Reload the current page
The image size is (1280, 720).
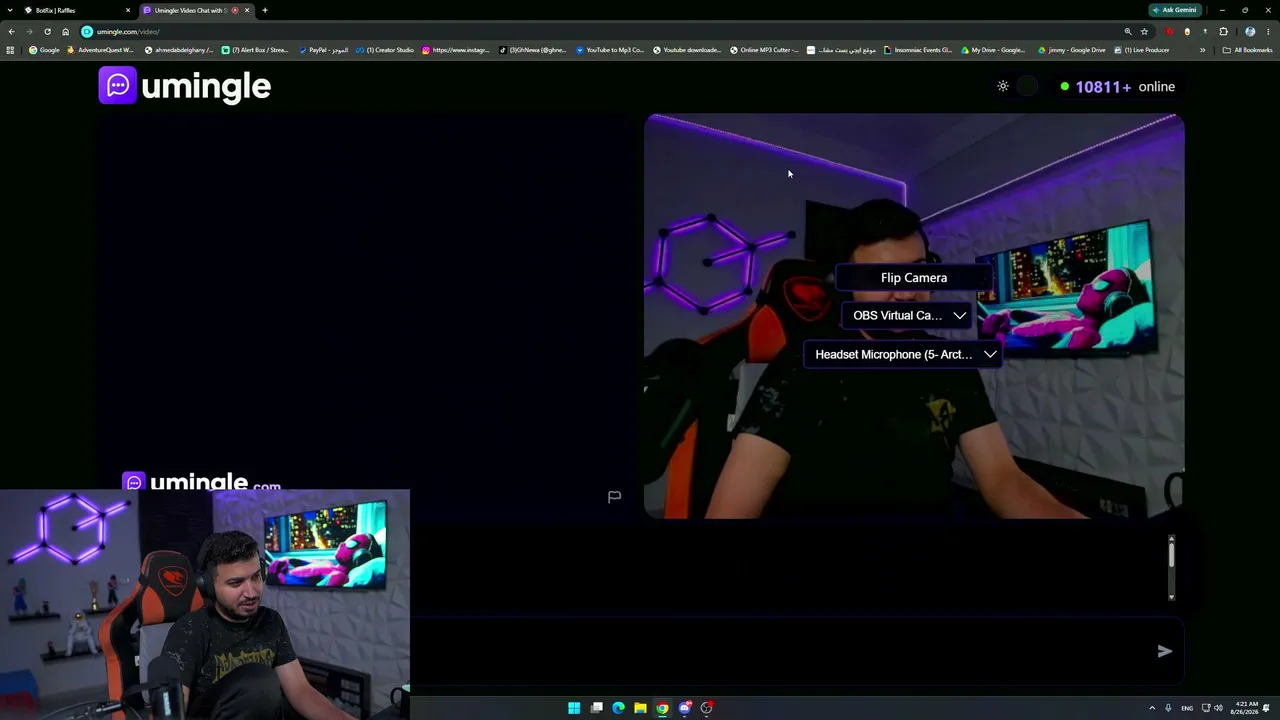[x=47, y=31]
